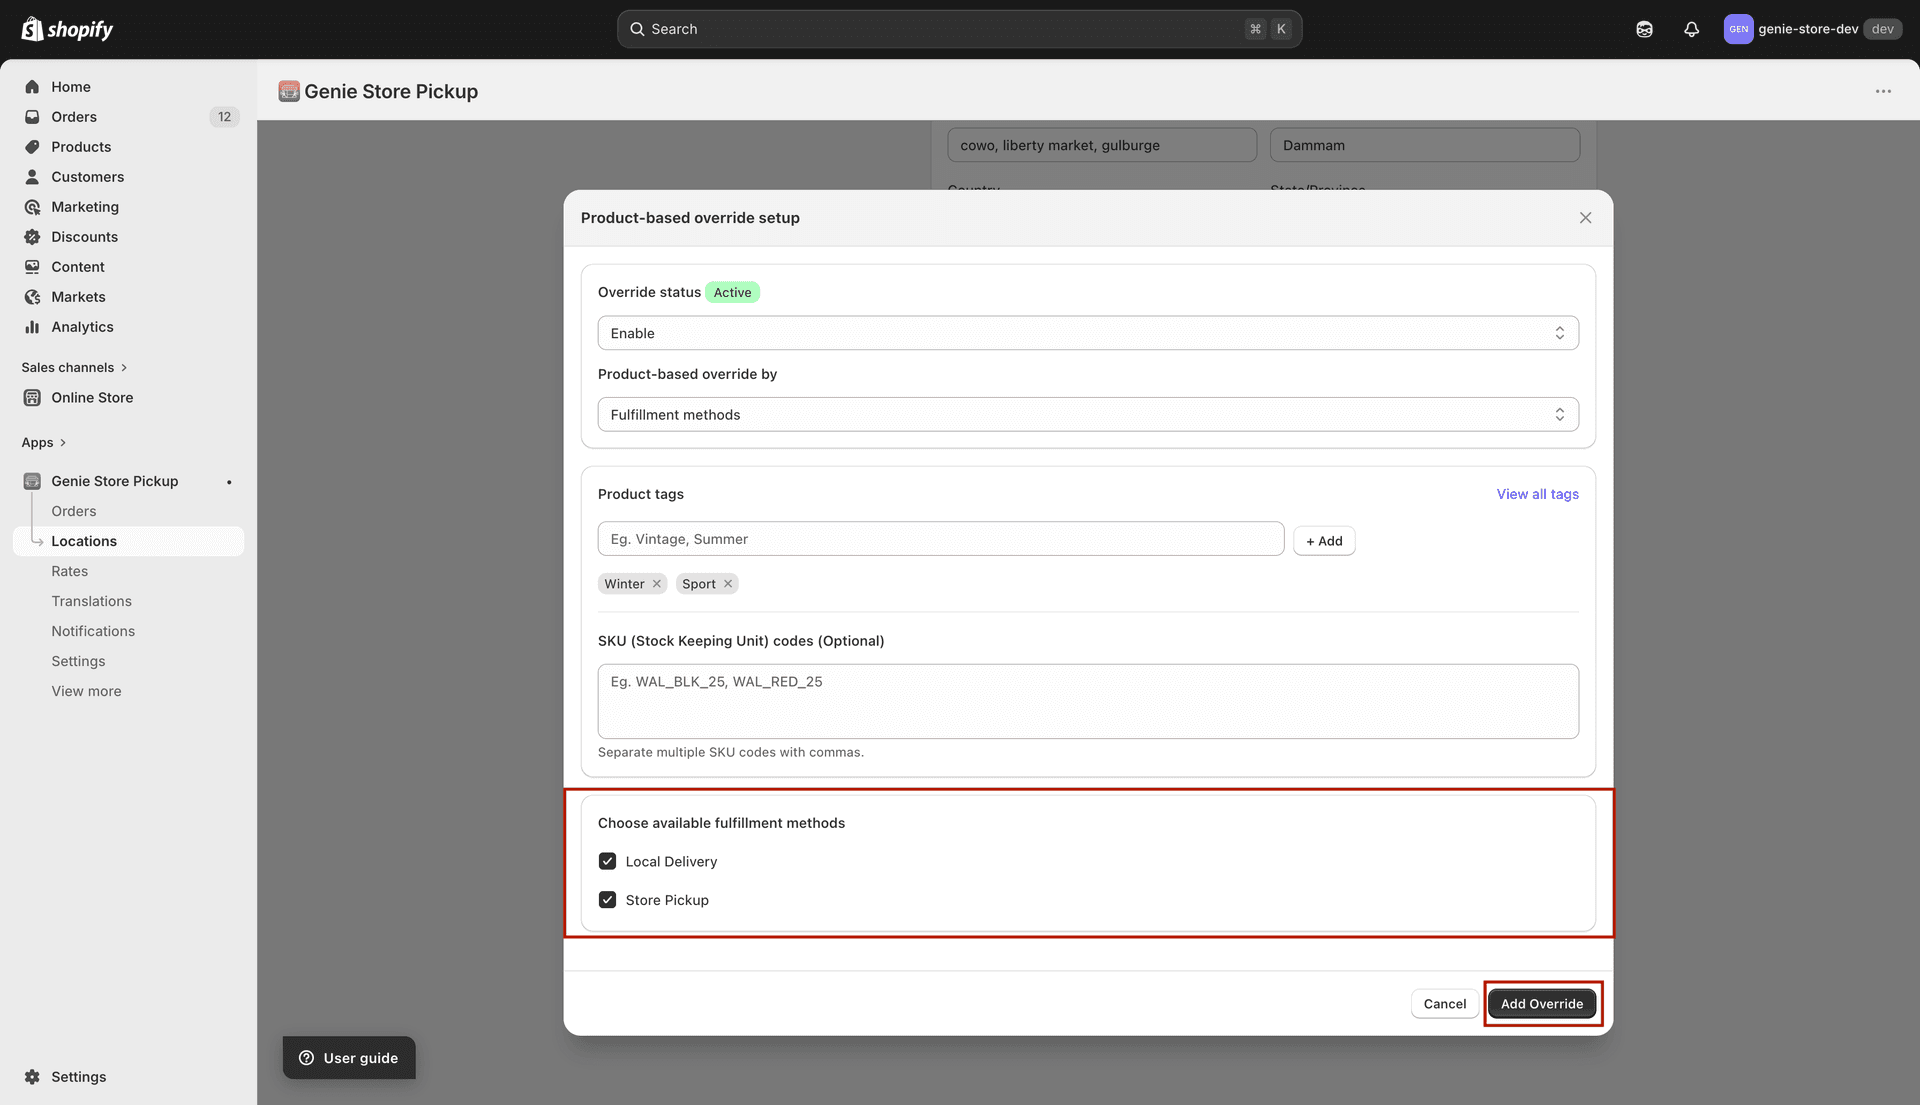Click the Analytics bar chart icon

click(32, 327)
